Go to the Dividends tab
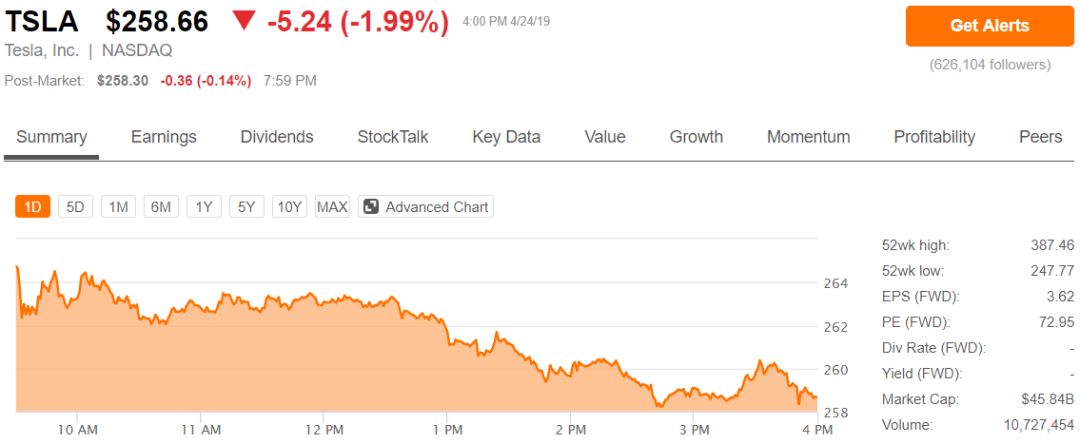Image resolution: width=1080 pixels, height=444 pixels. tap(277, 137)
